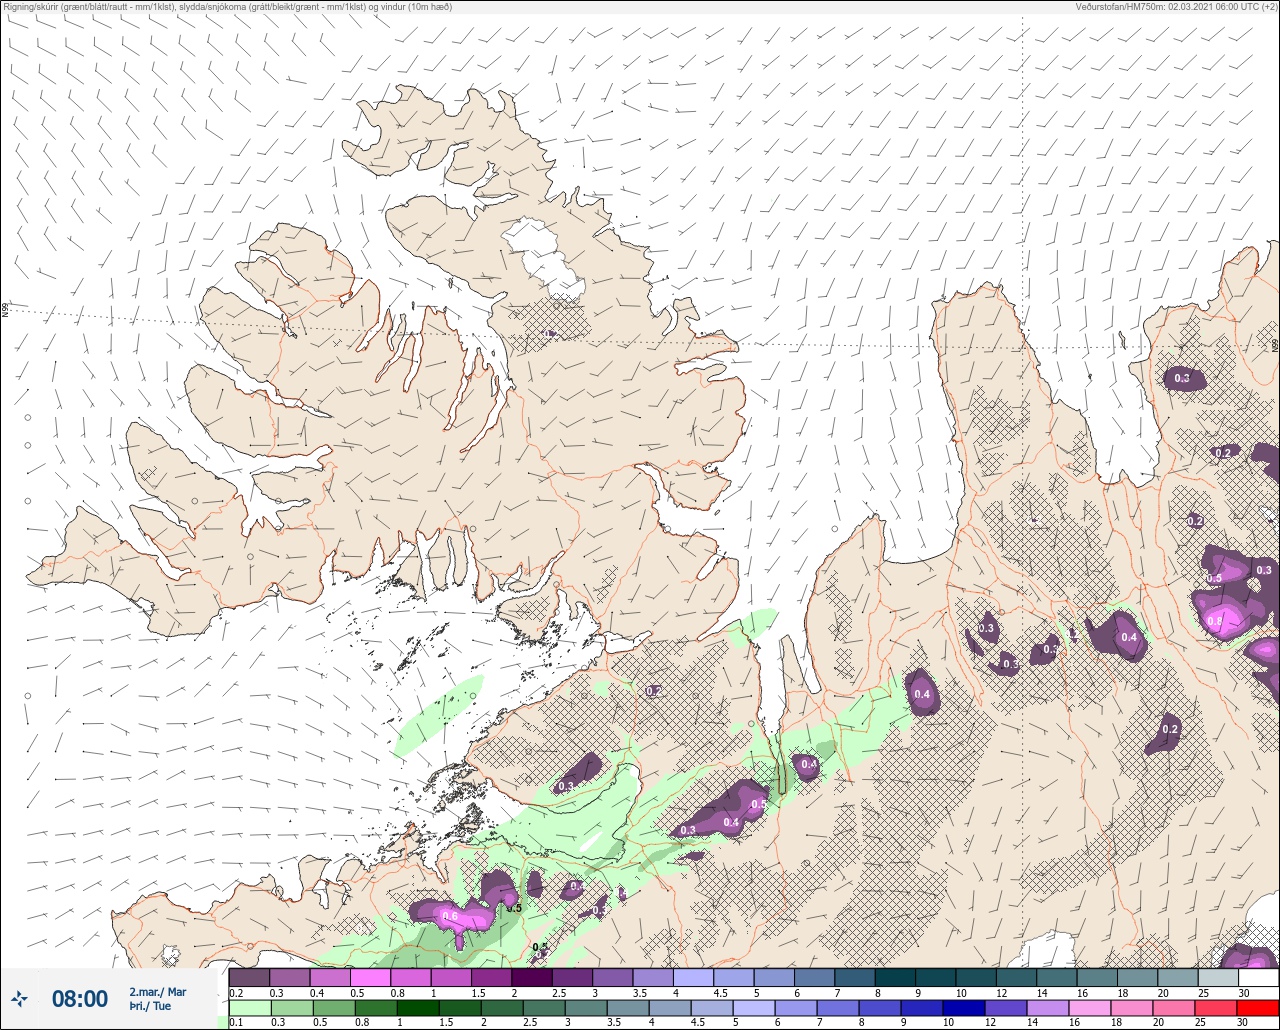Select upper legend swatch between 4 and 4.5

click(693, 977)
